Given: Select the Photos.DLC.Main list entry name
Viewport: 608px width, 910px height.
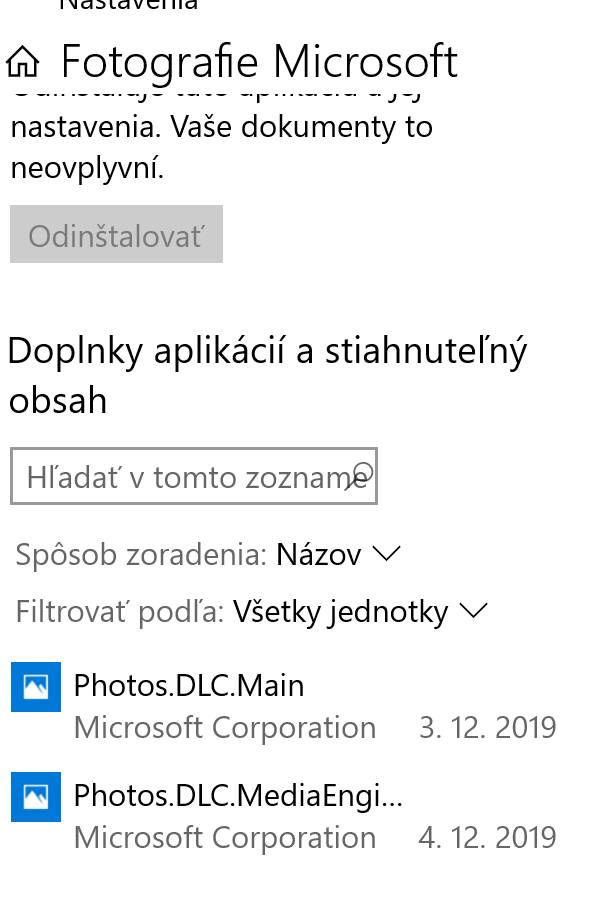Looking at the screenshot, I should [189, 685].
